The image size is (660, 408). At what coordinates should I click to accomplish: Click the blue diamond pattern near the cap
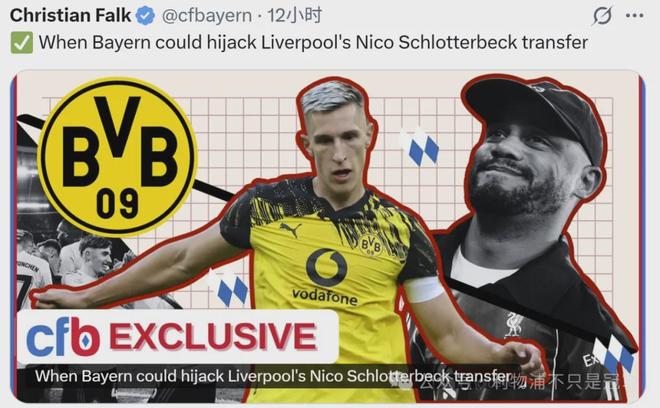(422, 147)
